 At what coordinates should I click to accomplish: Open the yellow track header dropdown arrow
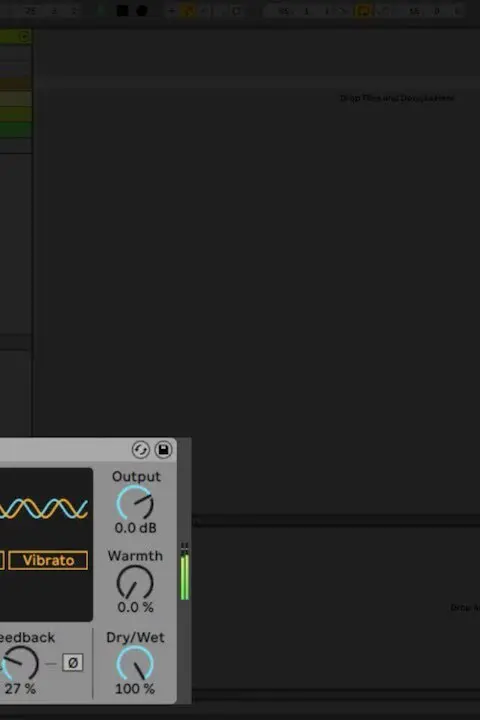pyautogui.click(x=24, y=36)
